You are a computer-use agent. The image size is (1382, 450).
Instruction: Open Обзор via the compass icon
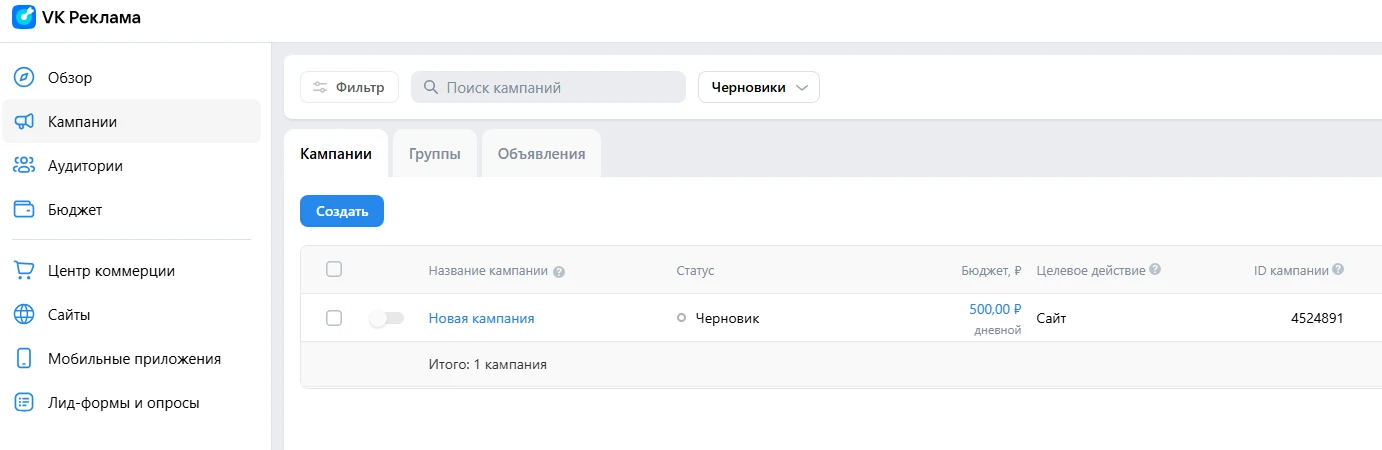(x=24, y=77)
